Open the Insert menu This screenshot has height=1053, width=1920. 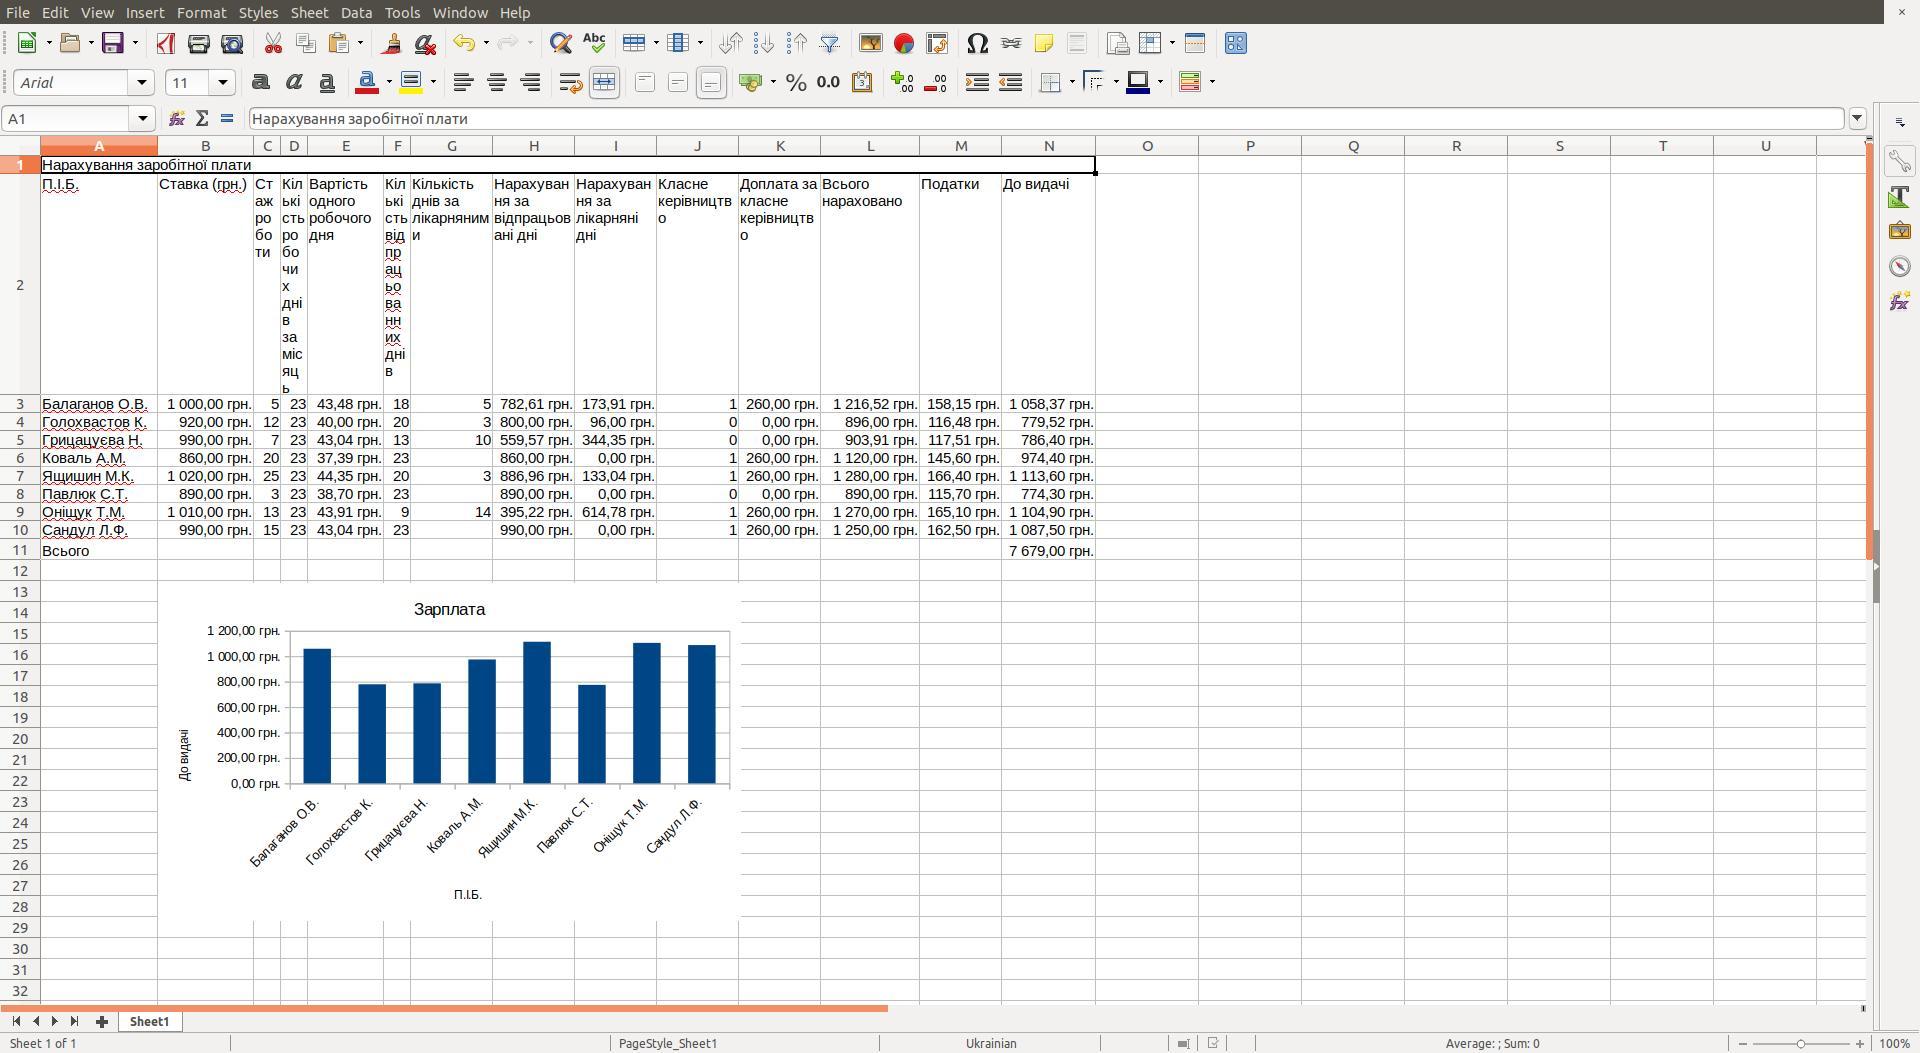(145, 12)
